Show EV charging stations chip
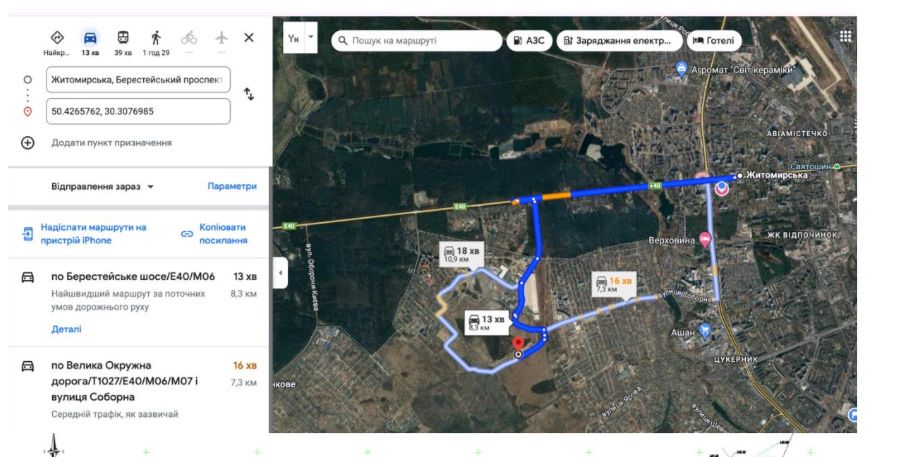916x457 pixels. pyautogui.click(x=619, y=41)
